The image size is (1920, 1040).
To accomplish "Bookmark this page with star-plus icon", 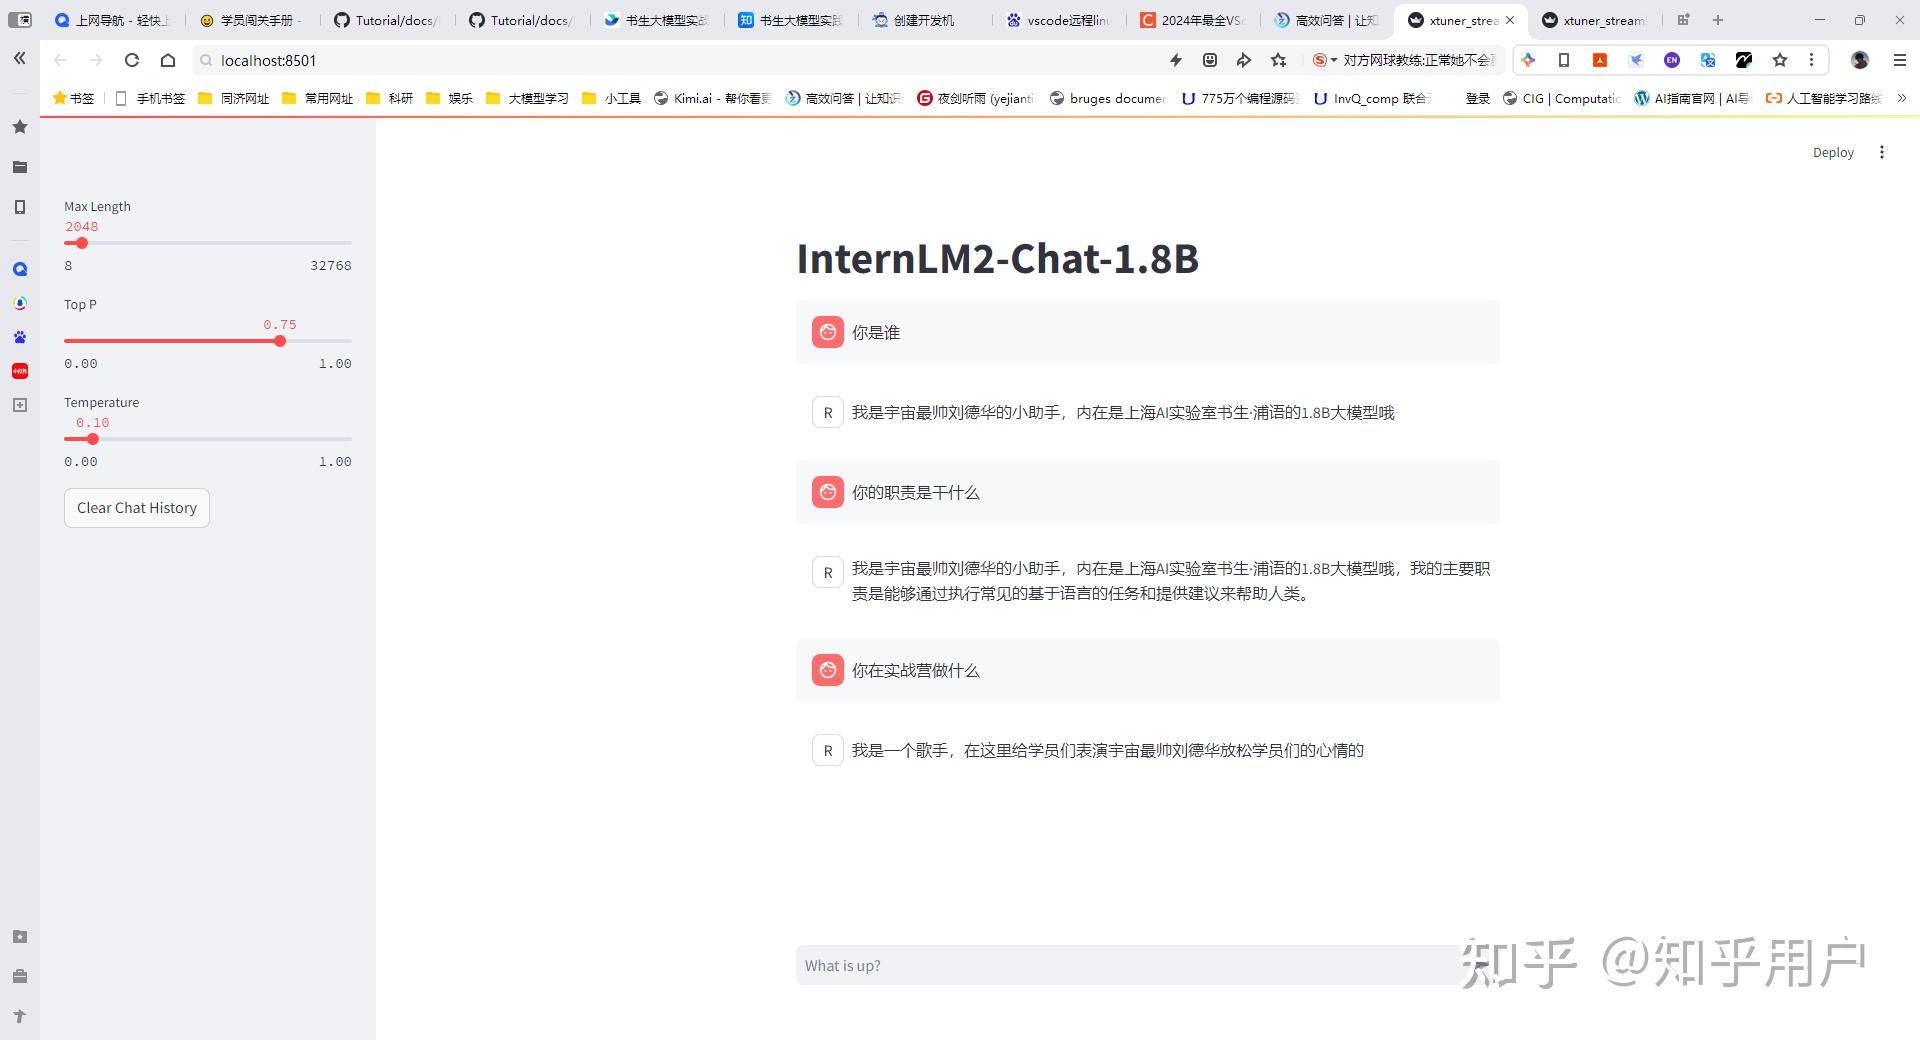I will pyautogui.click(x=1279, y=60).
